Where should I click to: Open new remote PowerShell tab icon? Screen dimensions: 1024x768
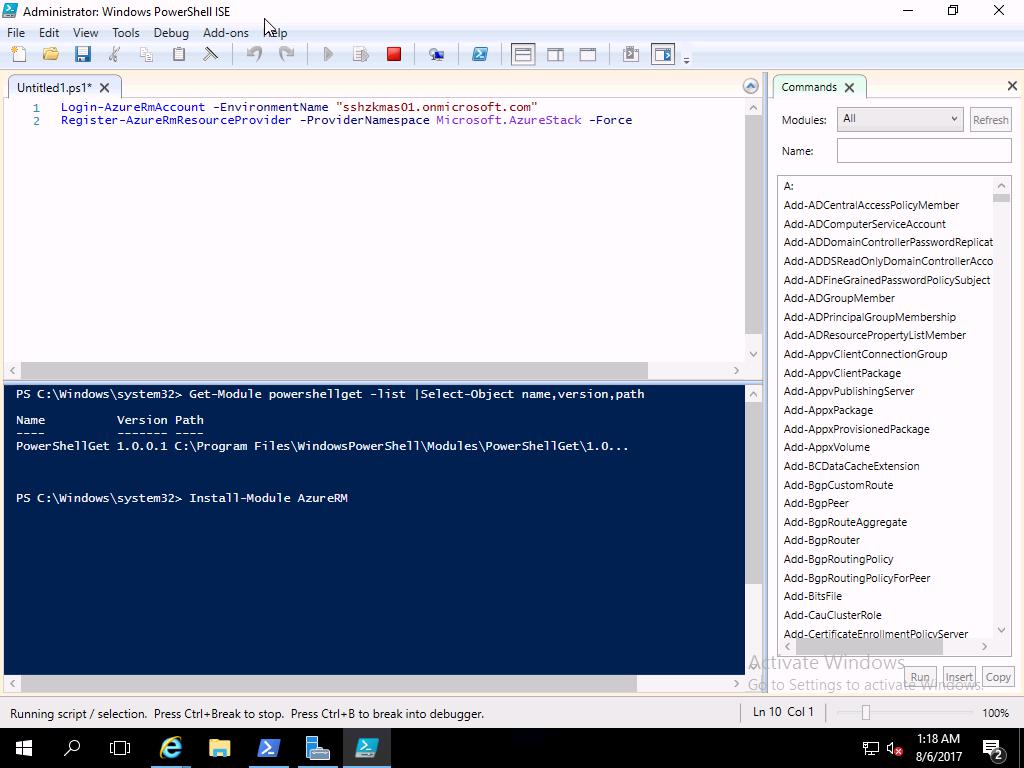pos(436,54)
